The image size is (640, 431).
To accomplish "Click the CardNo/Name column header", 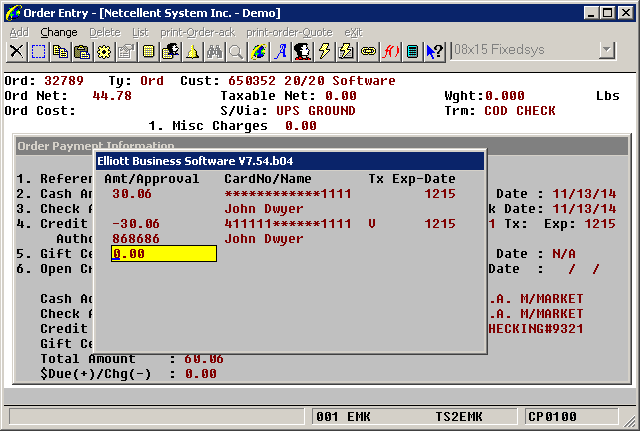I will 268,178.
